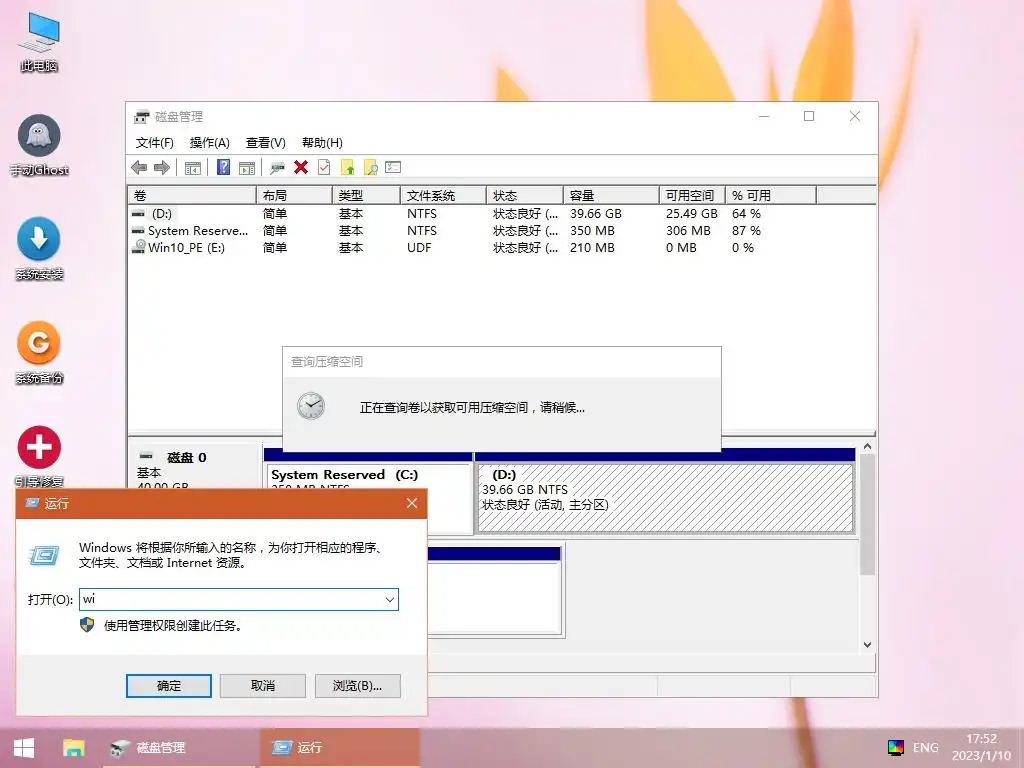Click scroll down arrow in disk pane
The image size is (1024, 768).
867,645
